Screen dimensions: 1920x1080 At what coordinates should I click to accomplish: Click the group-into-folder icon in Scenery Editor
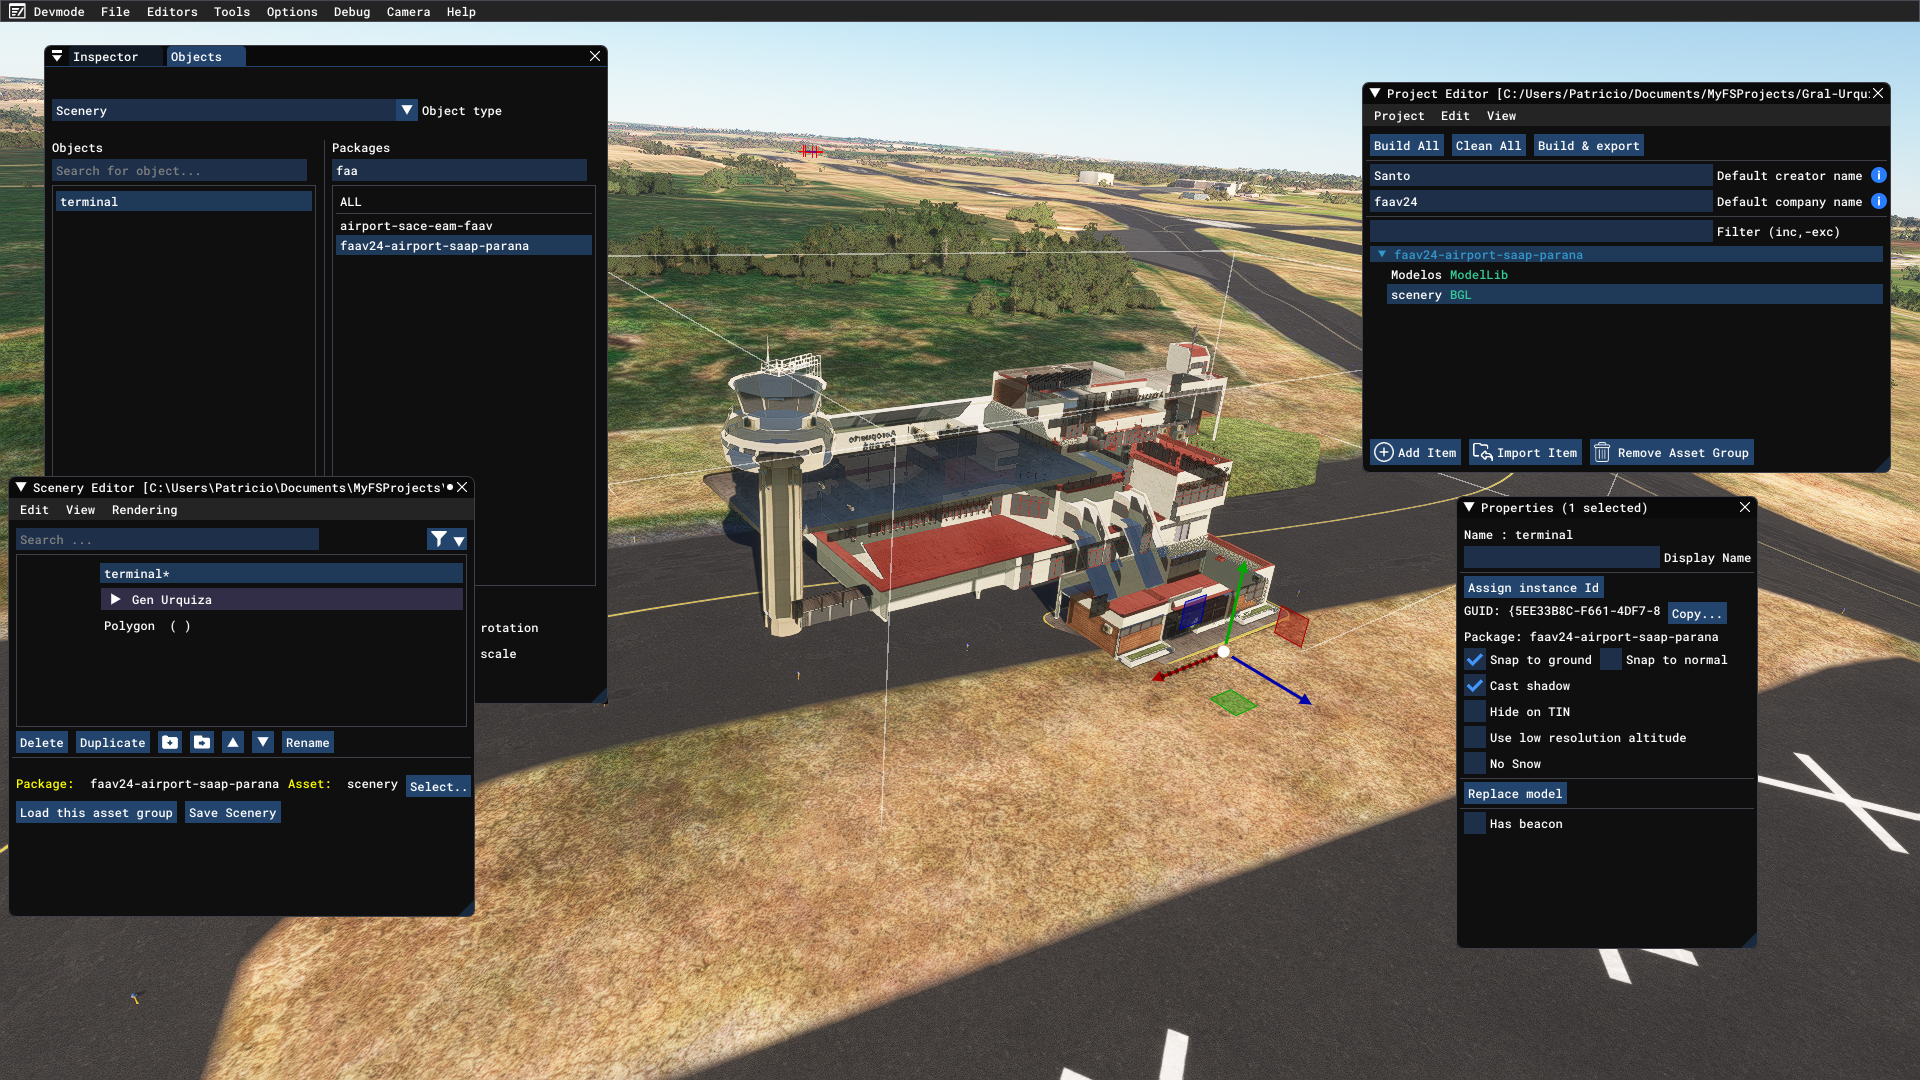click(169, 742)
